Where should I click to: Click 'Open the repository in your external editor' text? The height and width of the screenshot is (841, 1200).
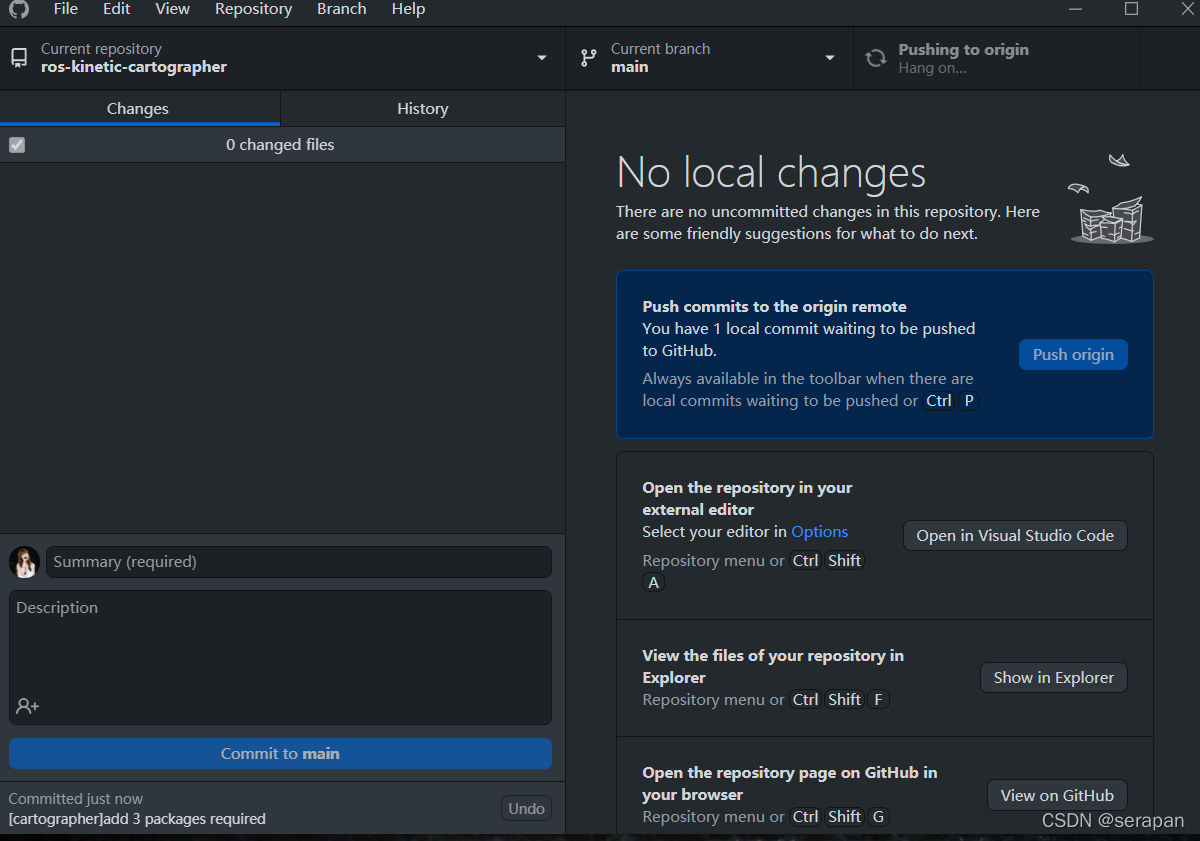747,499
